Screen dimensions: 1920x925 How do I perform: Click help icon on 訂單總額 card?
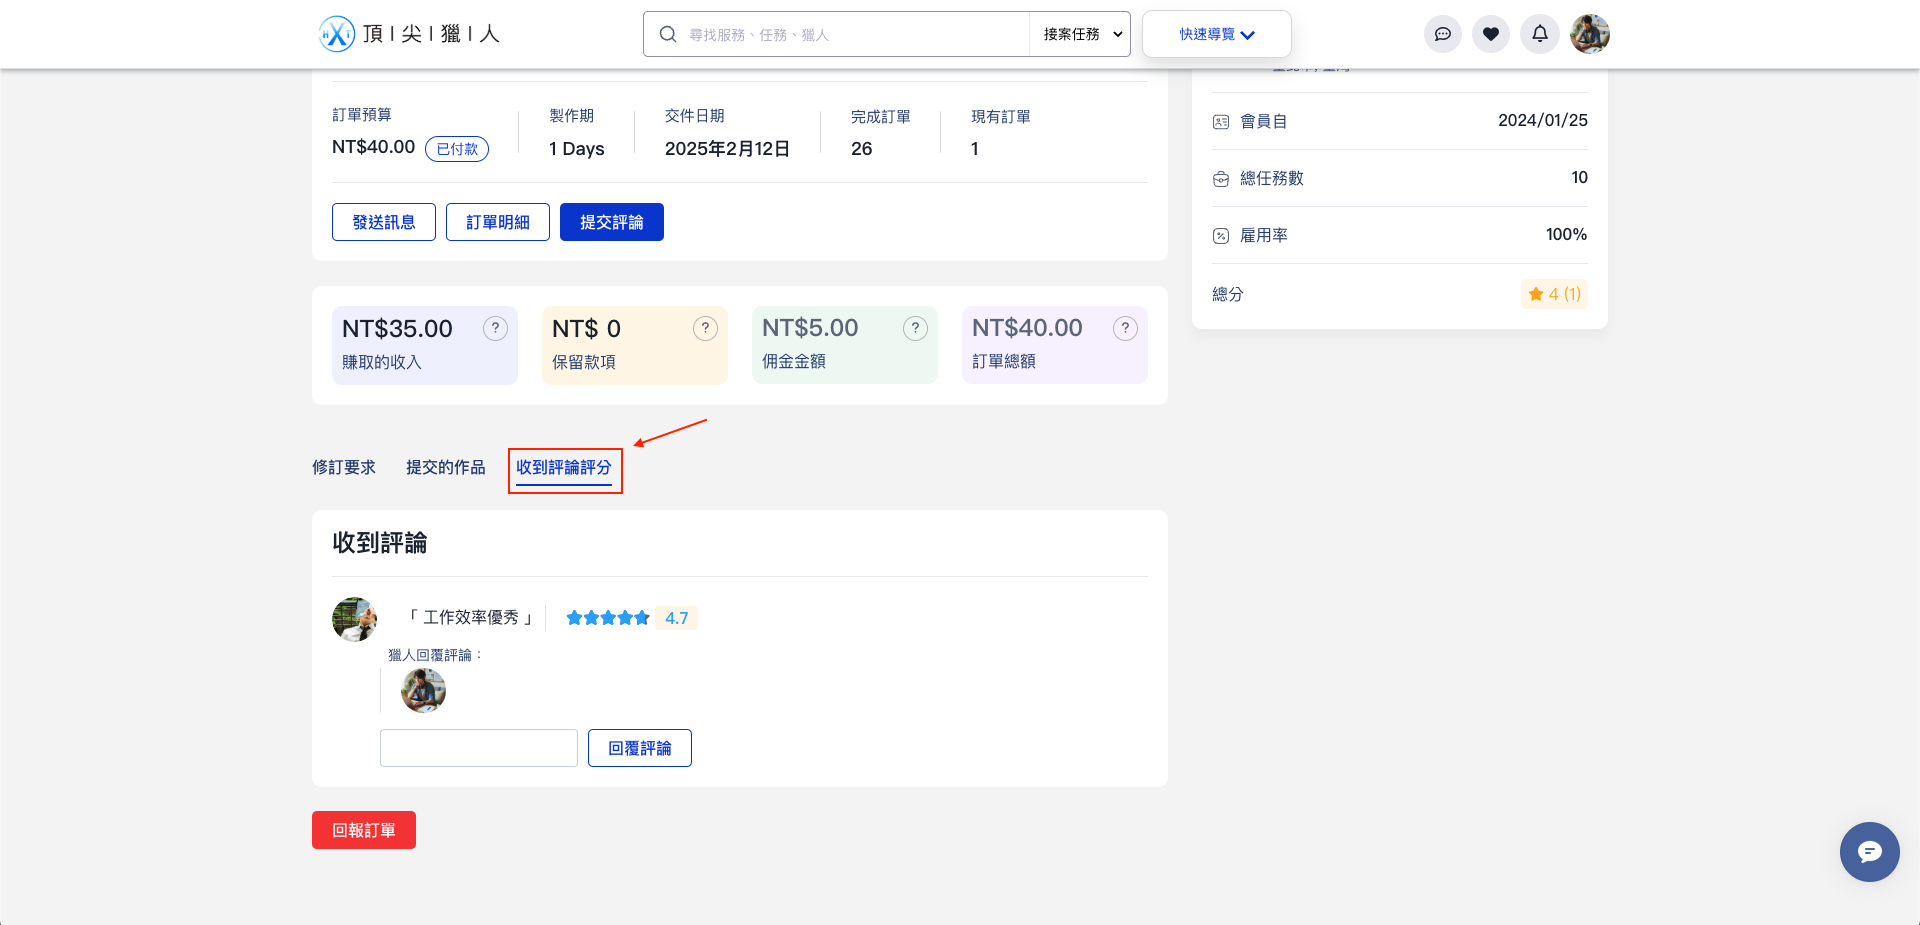click(x=1125, y=329)
